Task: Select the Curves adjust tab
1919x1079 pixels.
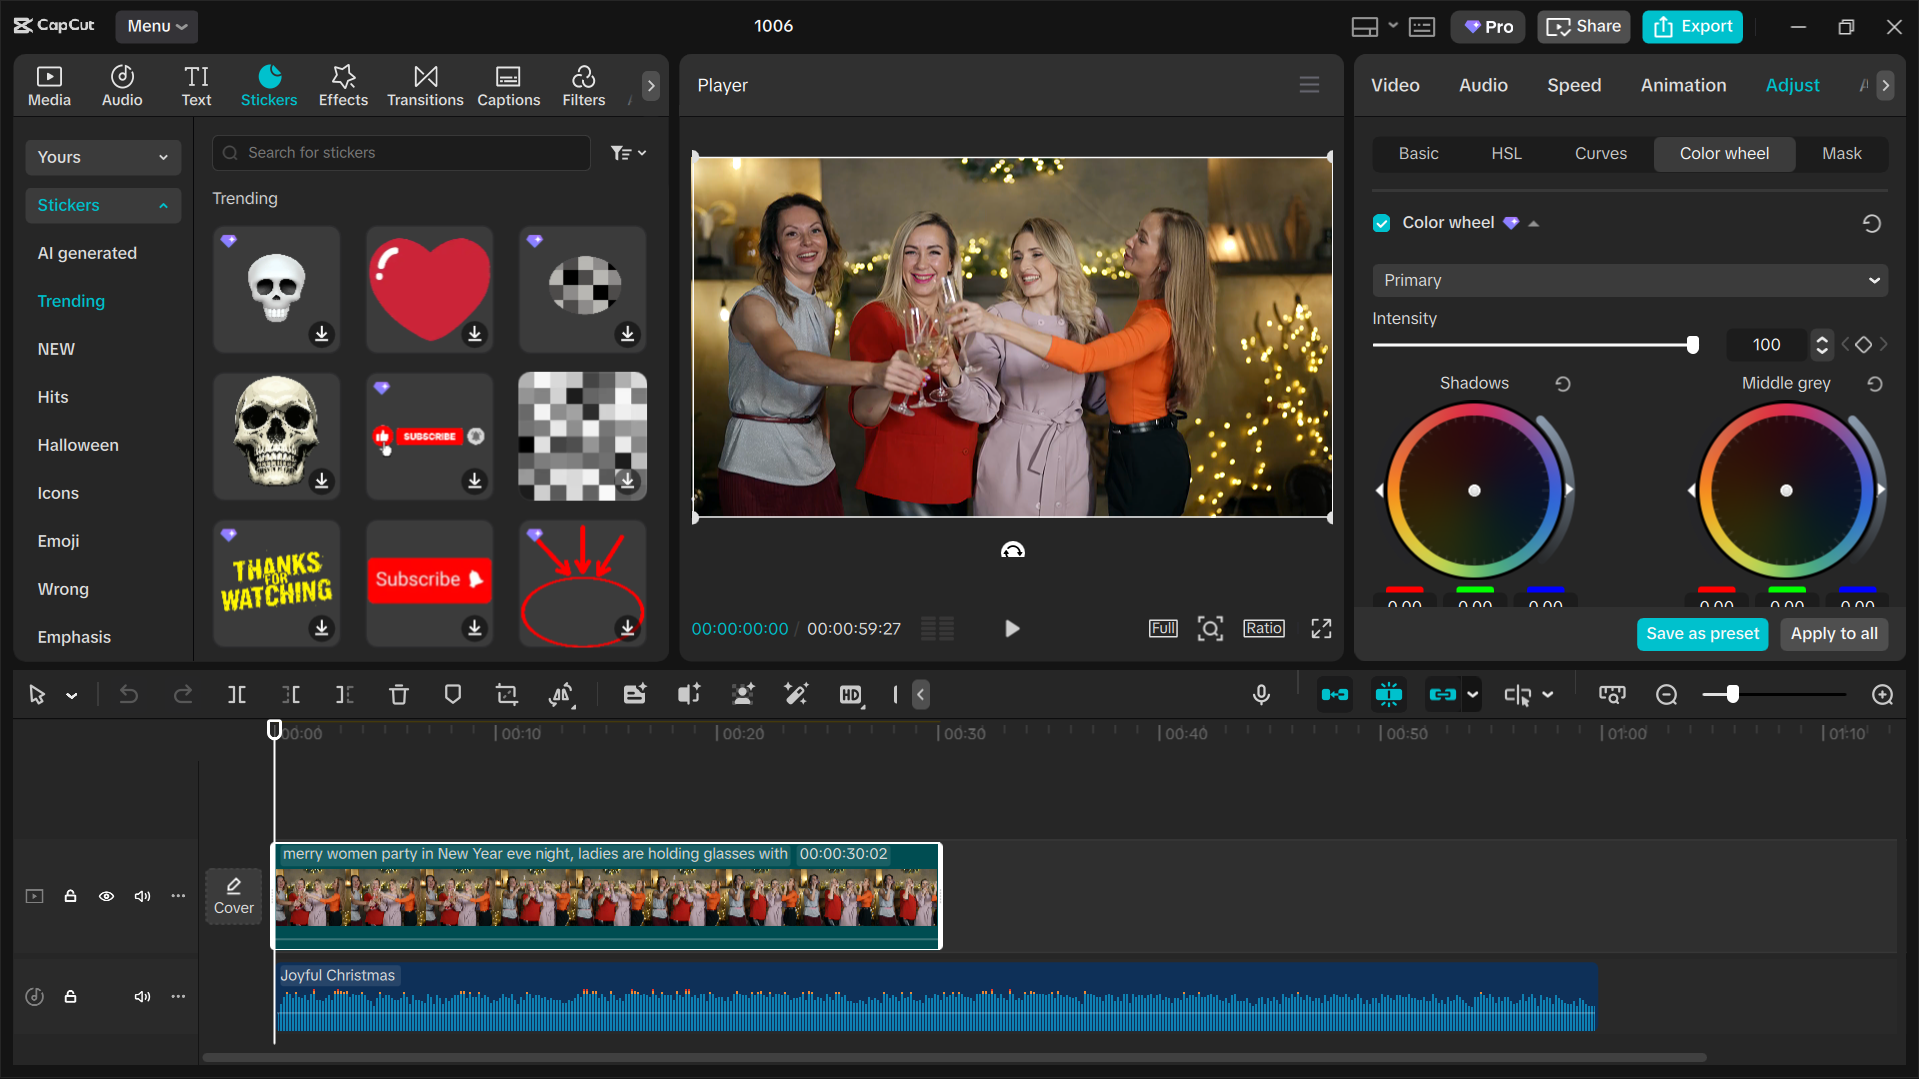Action: tap(1600, 153)
